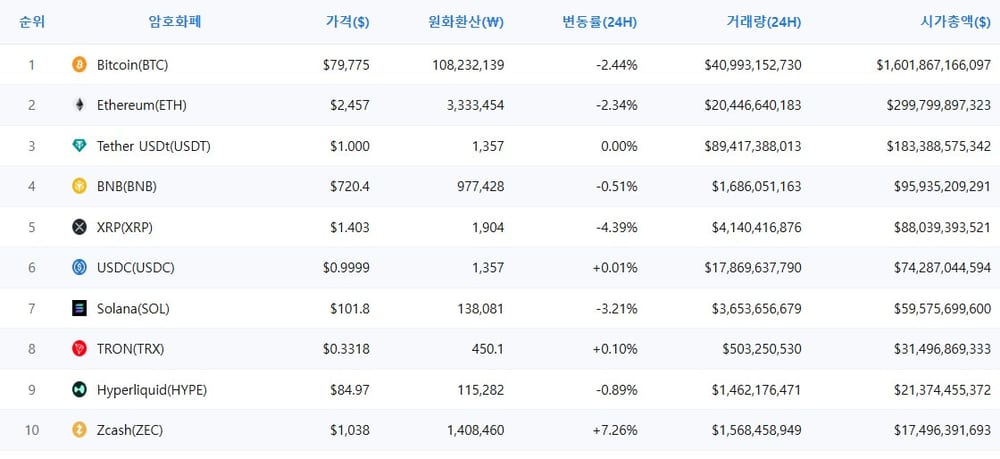Select Solana volume $3,653,656,679
This screenshot has width=1000, height=459.
pos(757,309)
